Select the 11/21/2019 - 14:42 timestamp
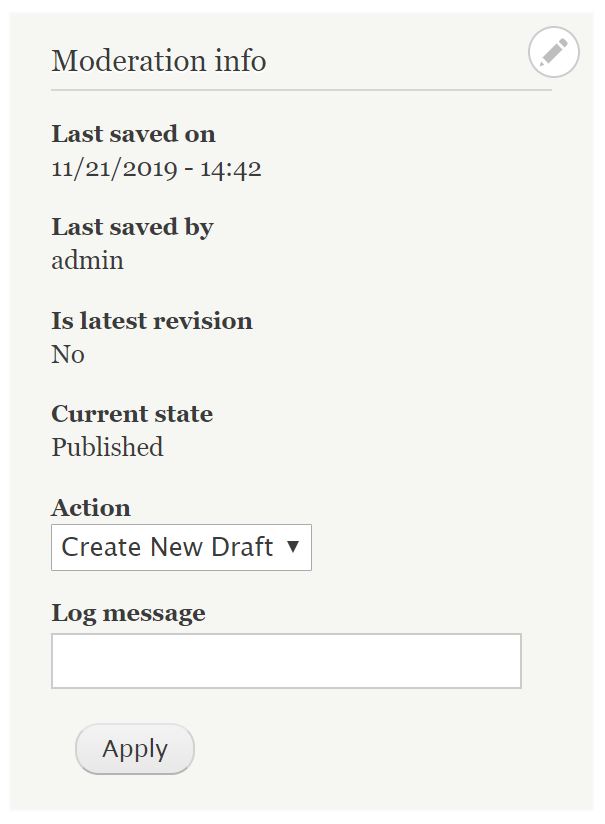Screen dimensions: 605x824 156,168
